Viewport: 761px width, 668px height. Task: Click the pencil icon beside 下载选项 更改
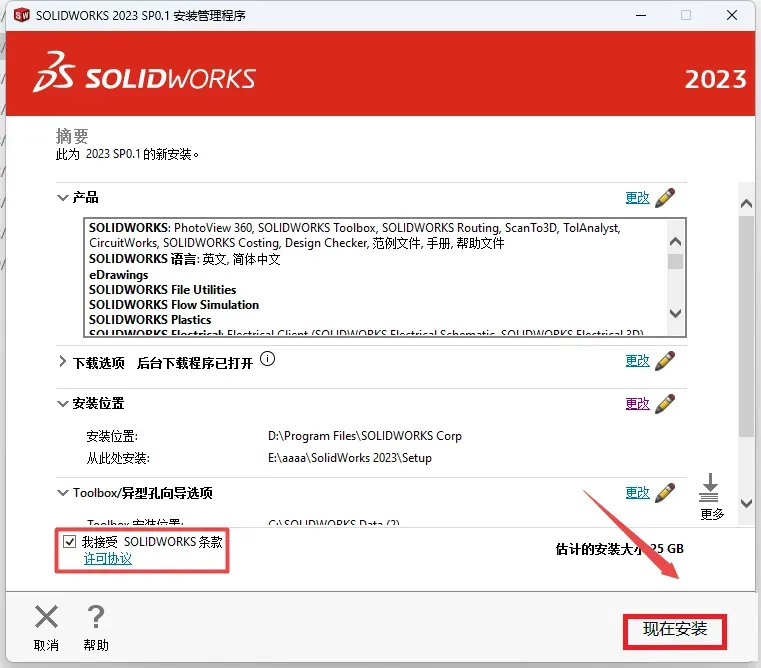pos(665,361)
